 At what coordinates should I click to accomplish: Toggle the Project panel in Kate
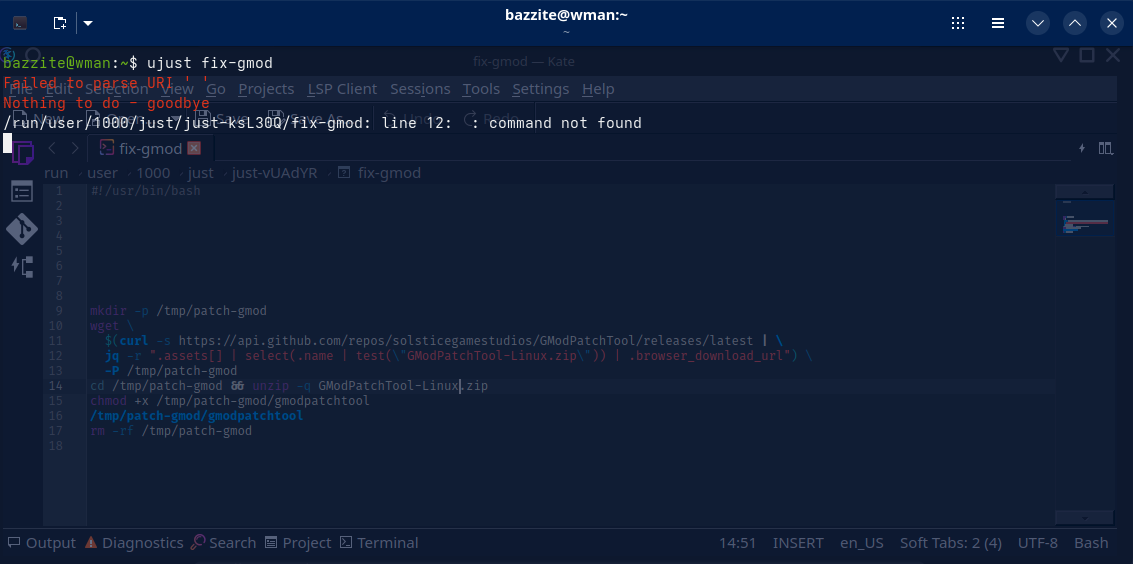point(298,543)
